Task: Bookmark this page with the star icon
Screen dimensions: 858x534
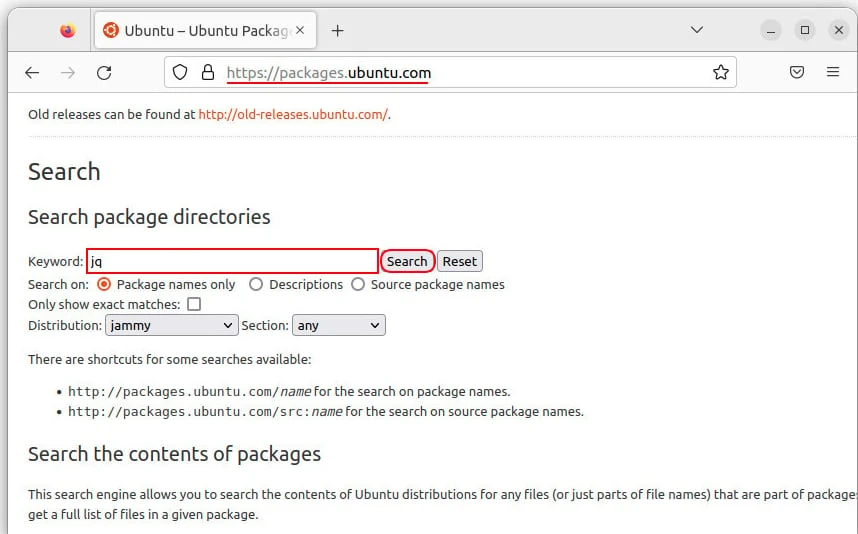Action: click(x=720, y=72)
